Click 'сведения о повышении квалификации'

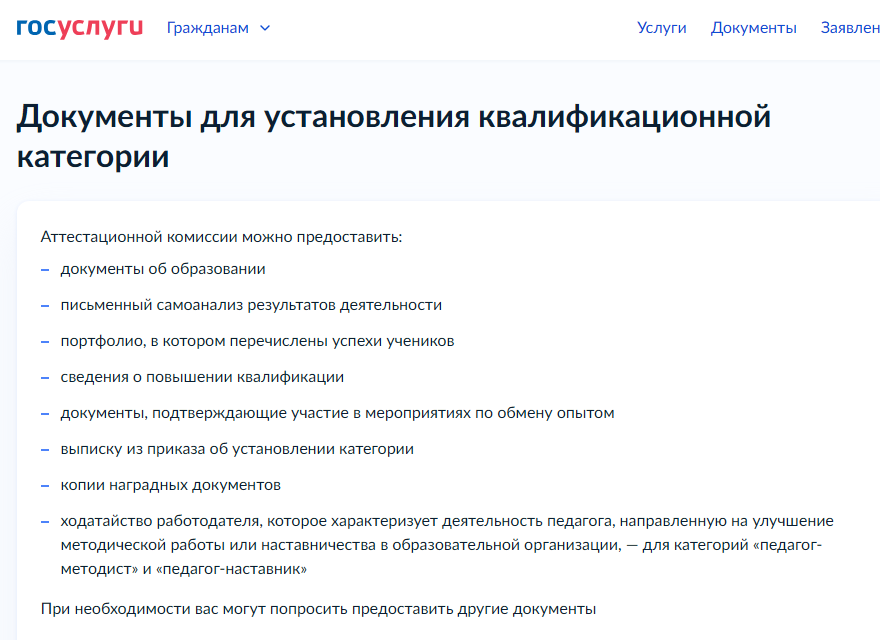[202, 377]
